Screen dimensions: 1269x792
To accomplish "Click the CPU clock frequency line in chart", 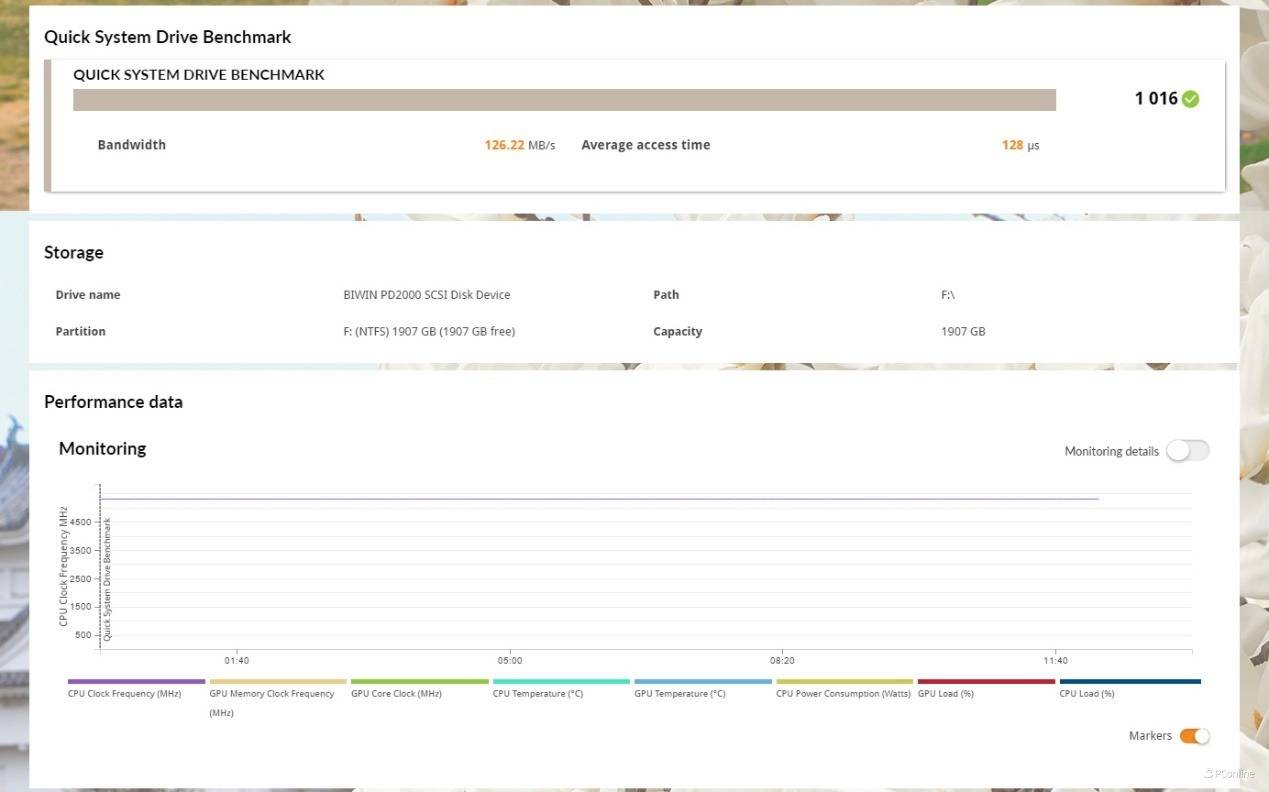I will [600, 498].
